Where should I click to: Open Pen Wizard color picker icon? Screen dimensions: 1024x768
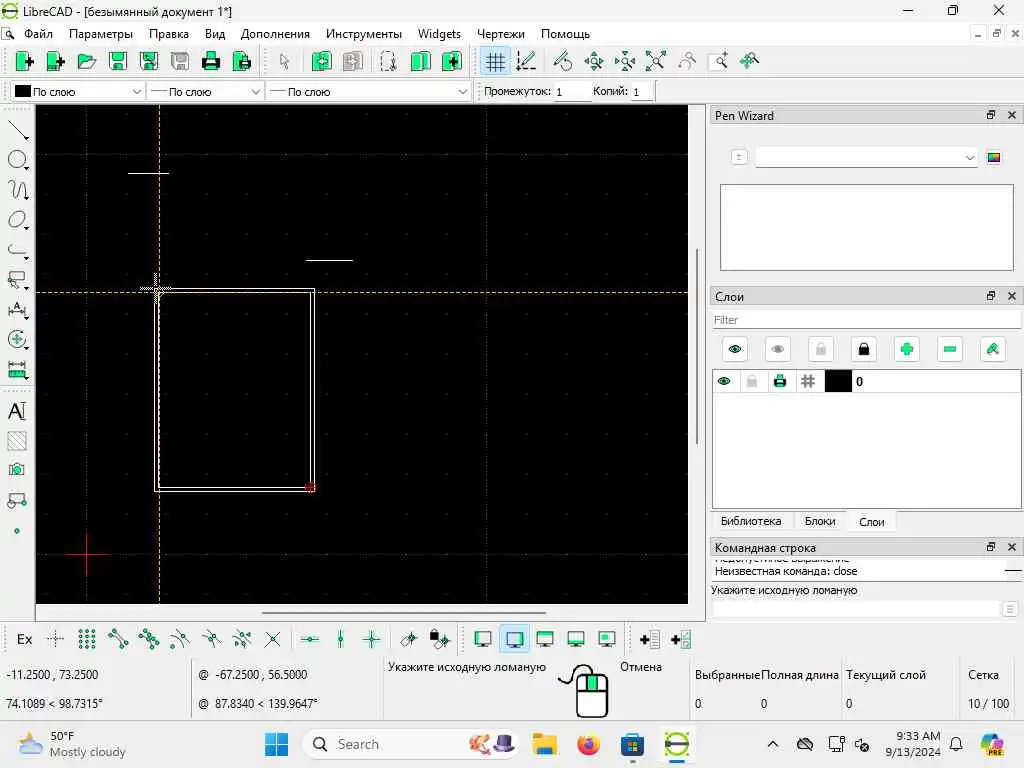point(994,157)
